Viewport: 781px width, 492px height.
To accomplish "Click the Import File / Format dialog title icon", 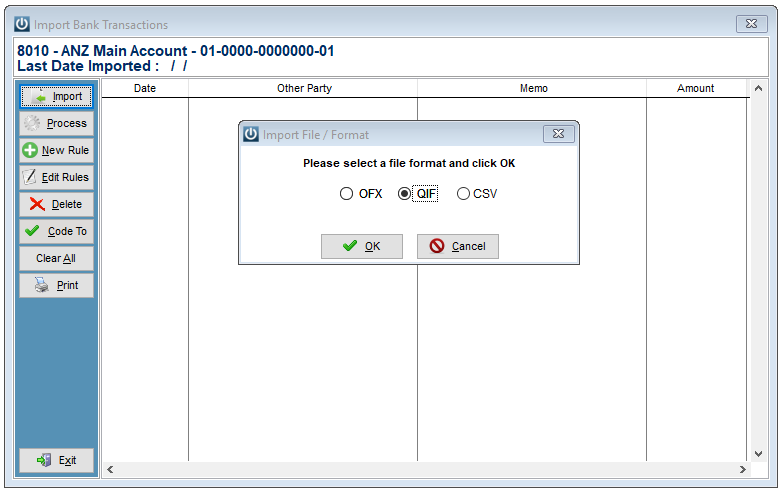I will pos(251,134).
